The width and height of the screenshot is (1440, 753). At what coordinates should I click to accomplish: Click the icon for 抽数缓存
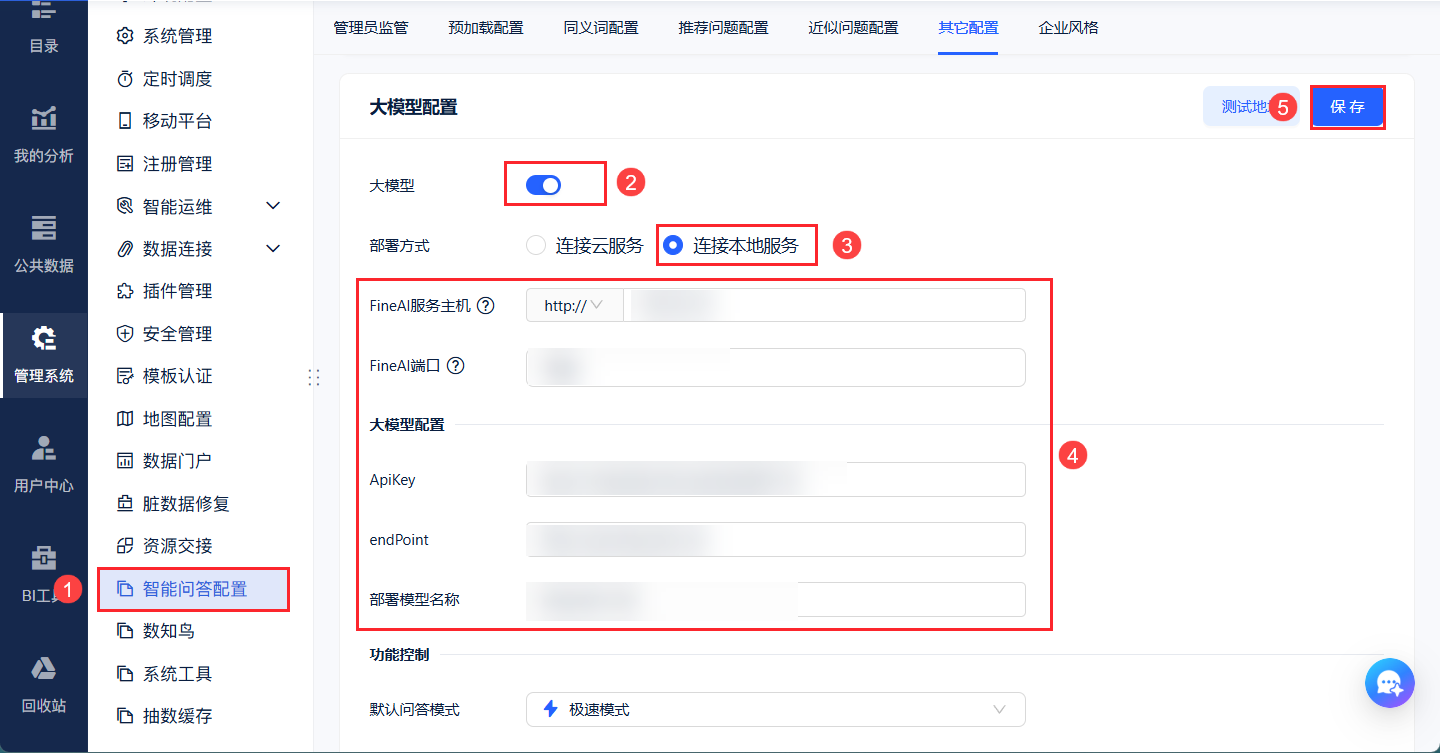tap(125, 716)
